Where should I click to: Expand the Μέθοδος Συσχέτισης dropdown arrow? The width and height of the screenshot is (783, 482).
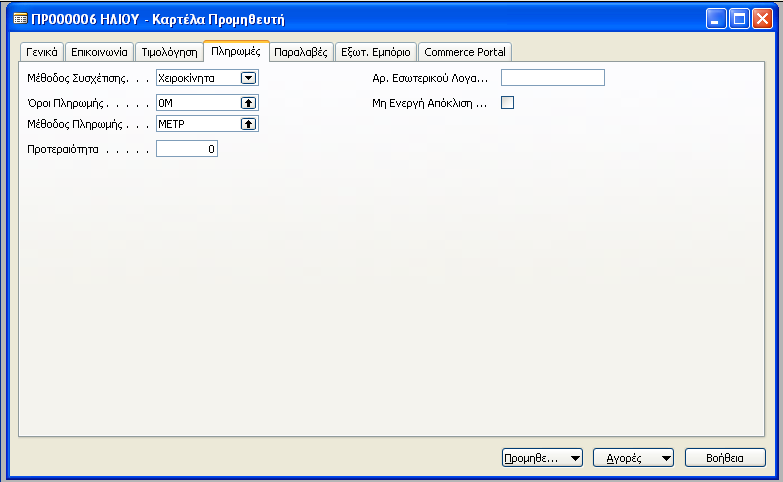click(x=248, y=78)
